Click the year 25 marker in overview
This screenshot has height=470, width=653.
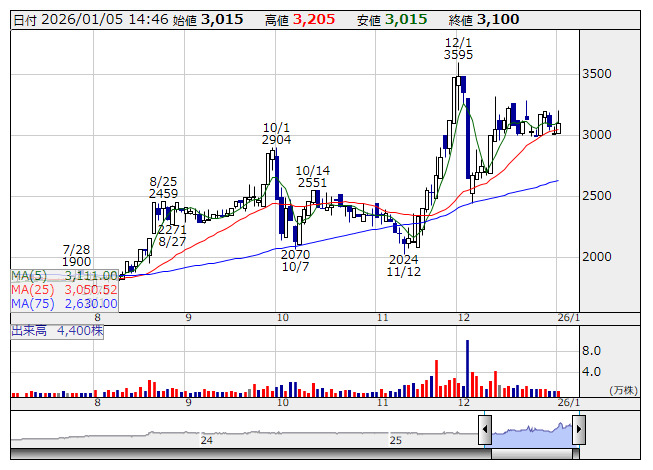(x=396, y=440)
